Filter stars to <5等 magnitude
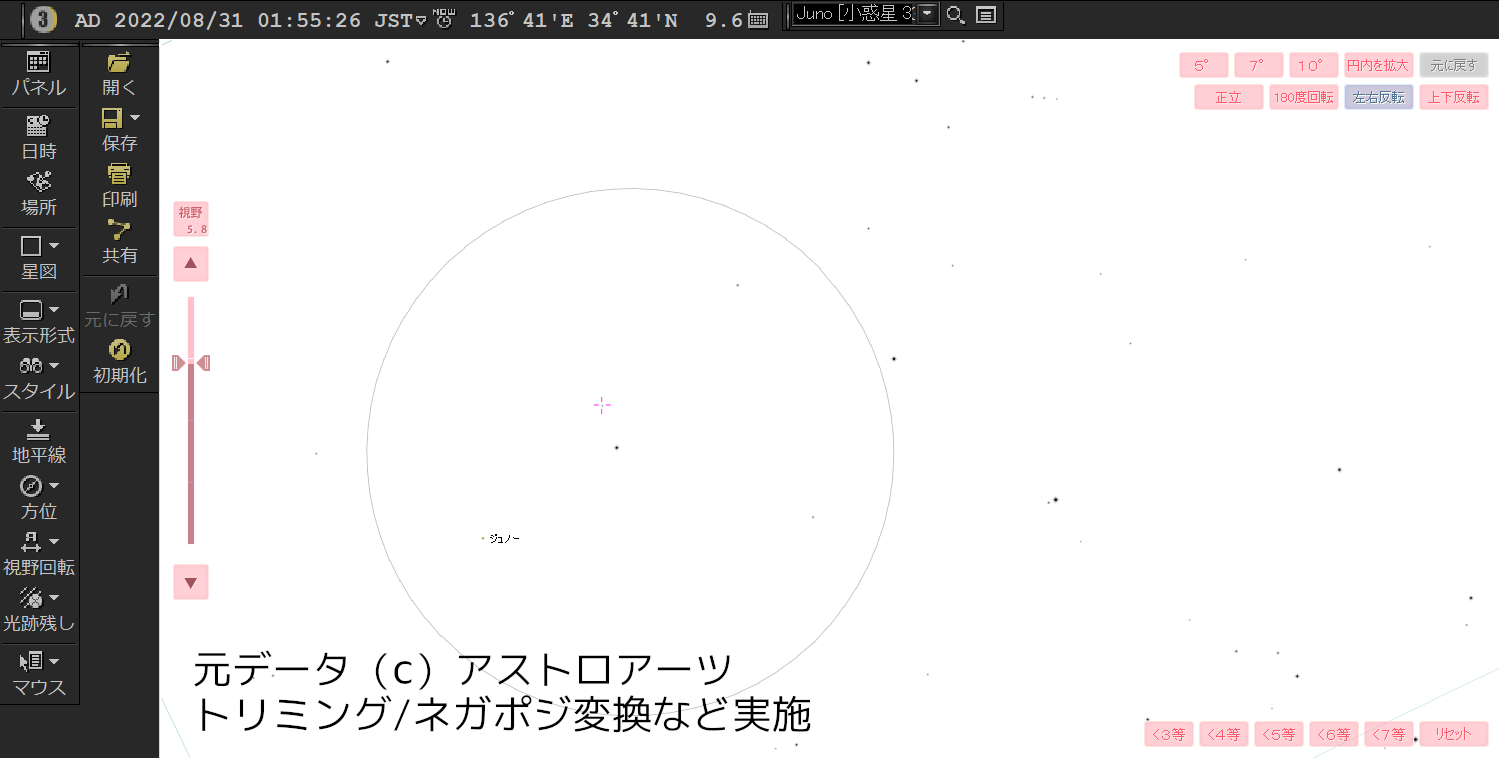 (1279, 734)
